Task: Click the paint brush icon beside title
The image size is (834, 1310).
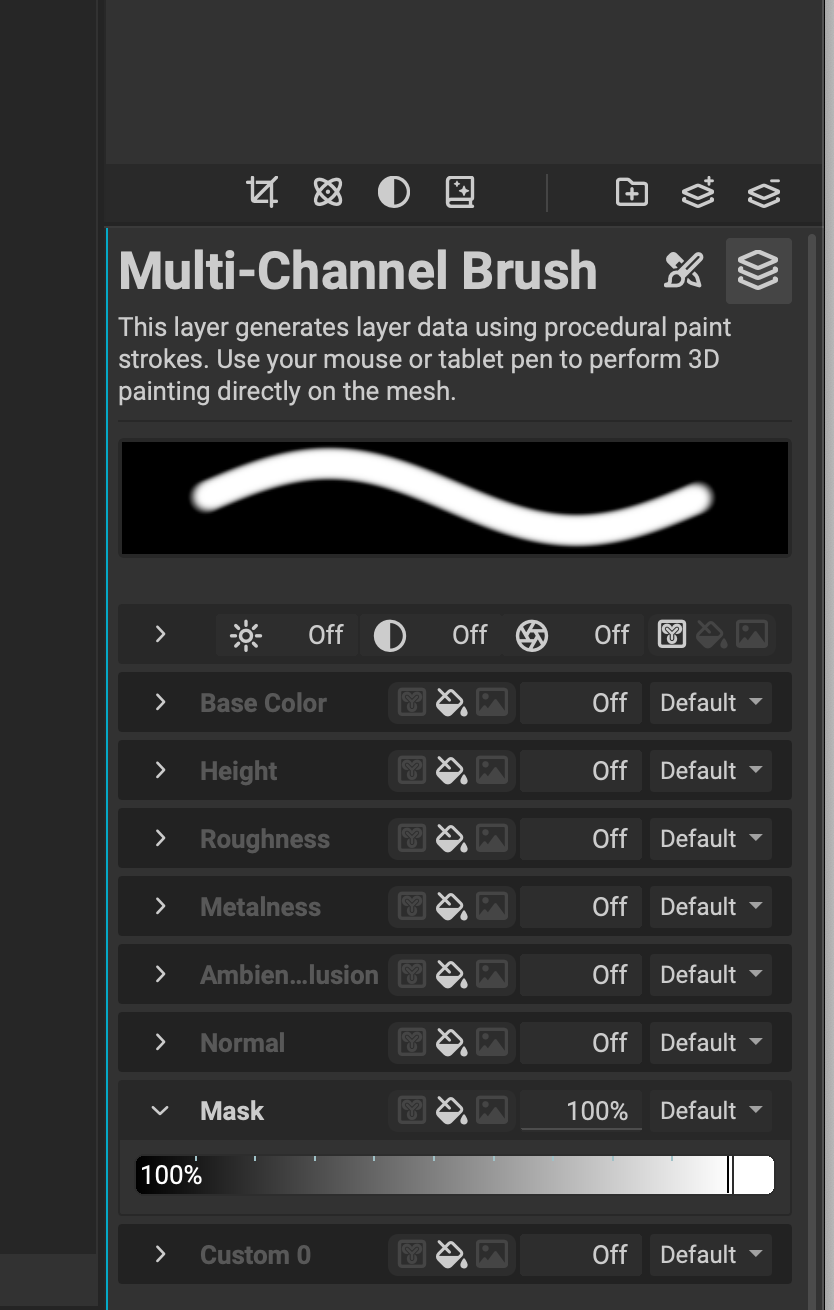Action: (x=684, y=270)
